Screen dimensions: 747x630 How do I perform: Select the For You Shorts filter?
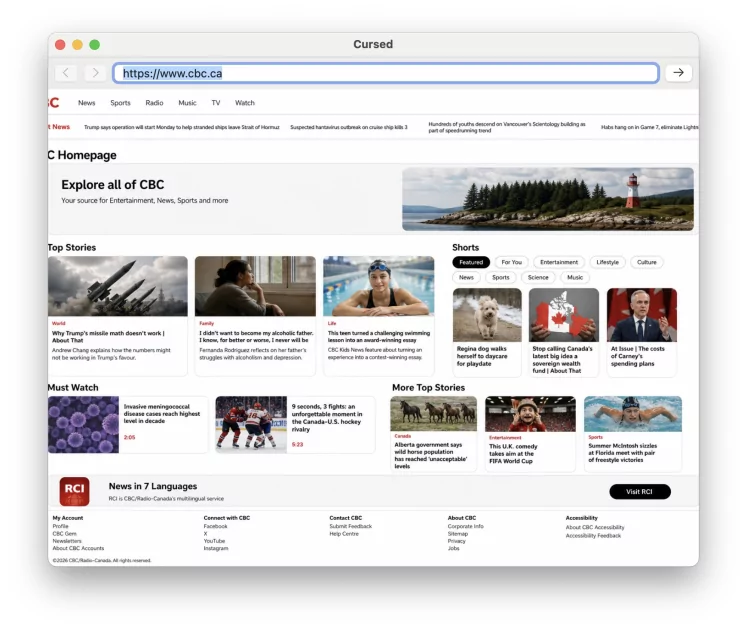click(512, 262)
